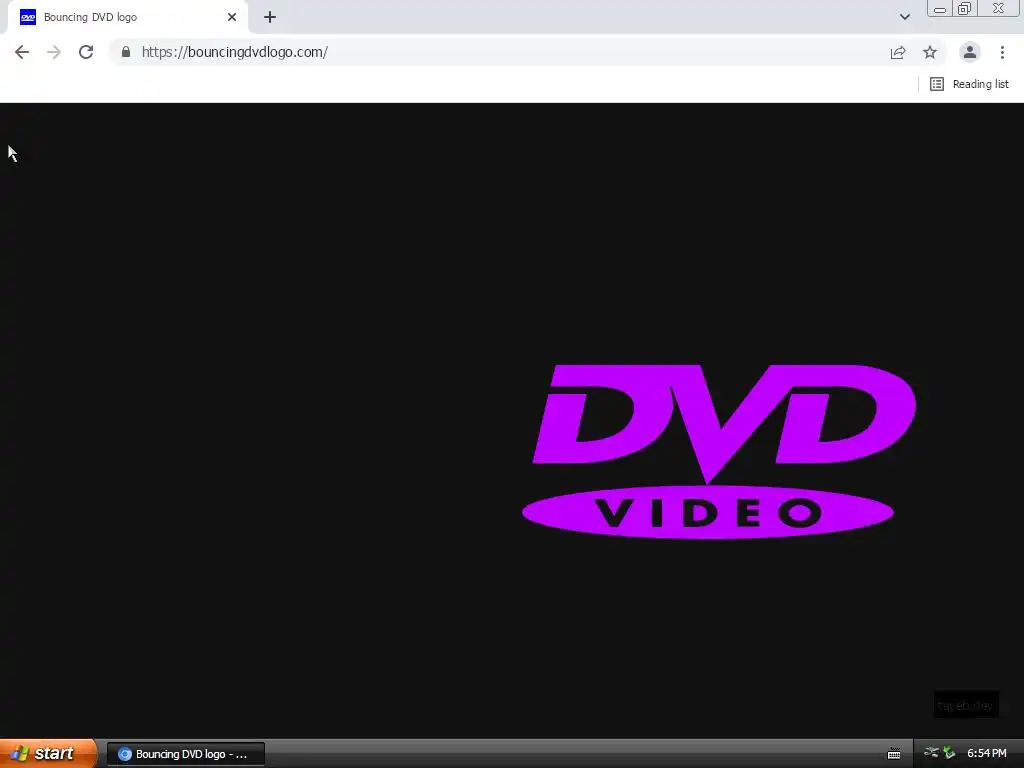Restore down the Chrome window
The image size is (1024, 768).
[964, 9]
